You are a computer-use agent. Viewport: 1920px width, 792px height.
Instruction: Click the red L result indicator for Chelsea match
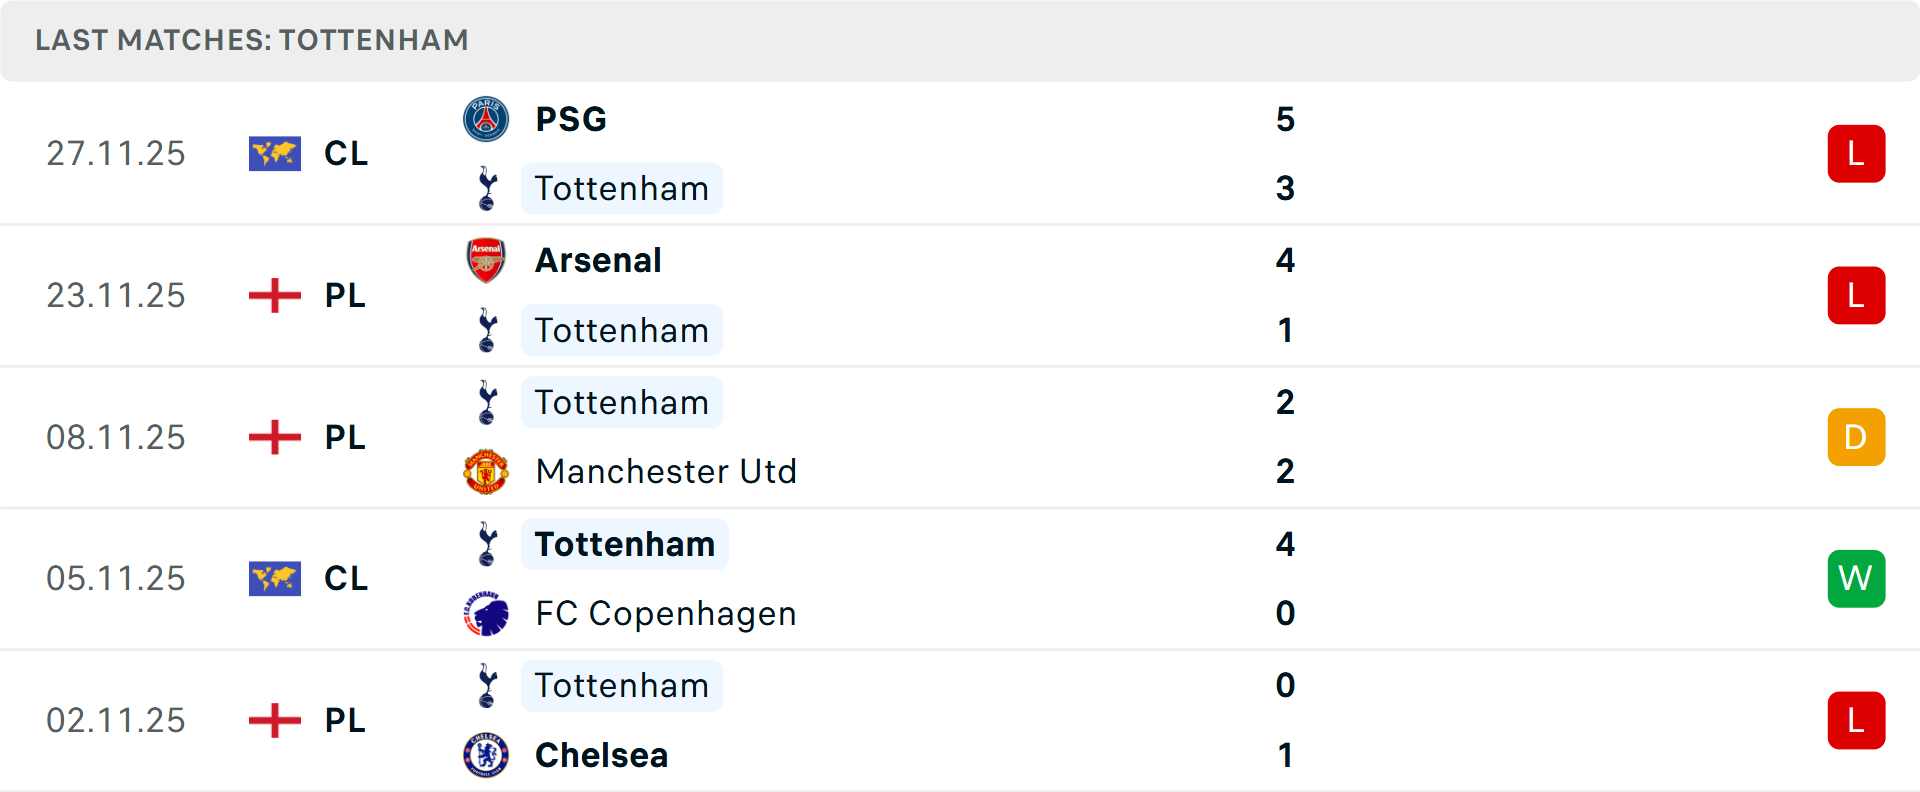1856,720
